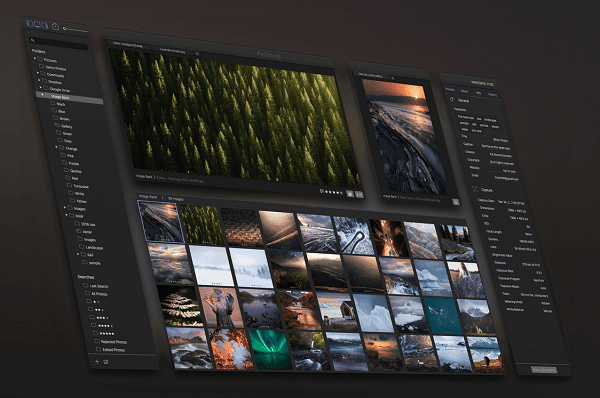Select the teal ocean whale thumbnail
This screenshot has height=398, width=600.
[442, 316]
